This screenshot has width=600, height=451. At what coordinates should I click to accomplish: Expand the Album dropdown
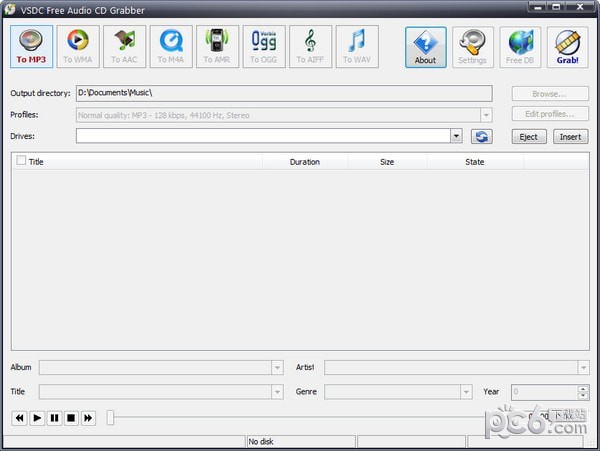point(277,368)
